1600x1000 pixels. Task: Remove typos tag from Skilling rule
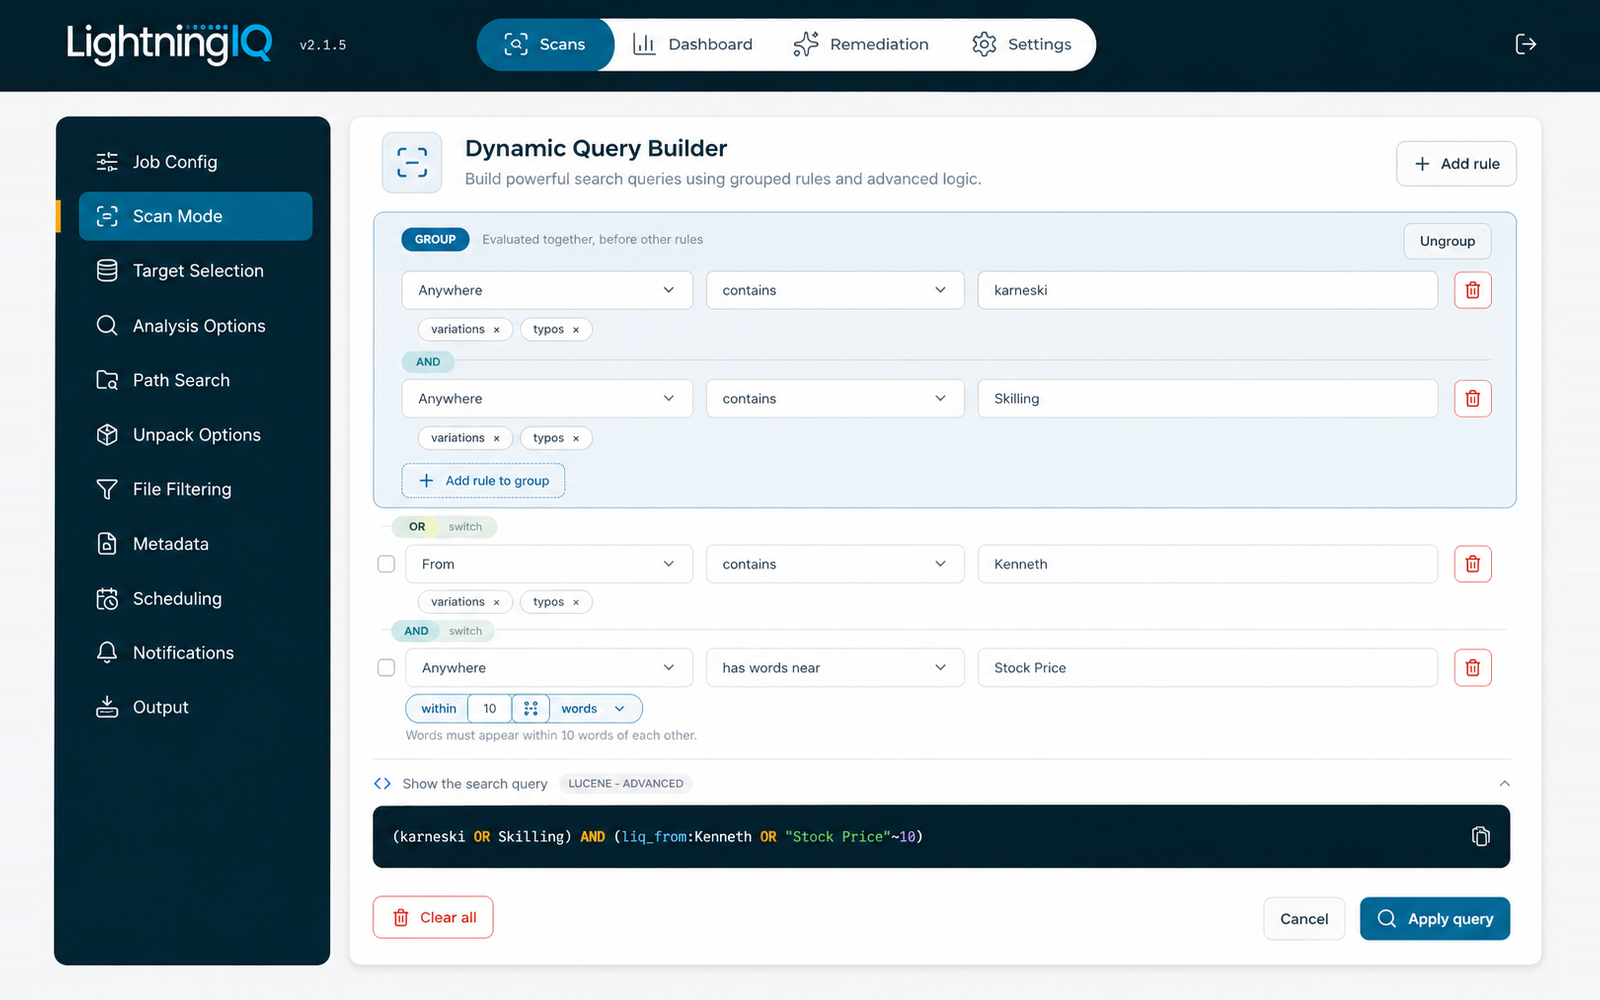click(576, 438)
